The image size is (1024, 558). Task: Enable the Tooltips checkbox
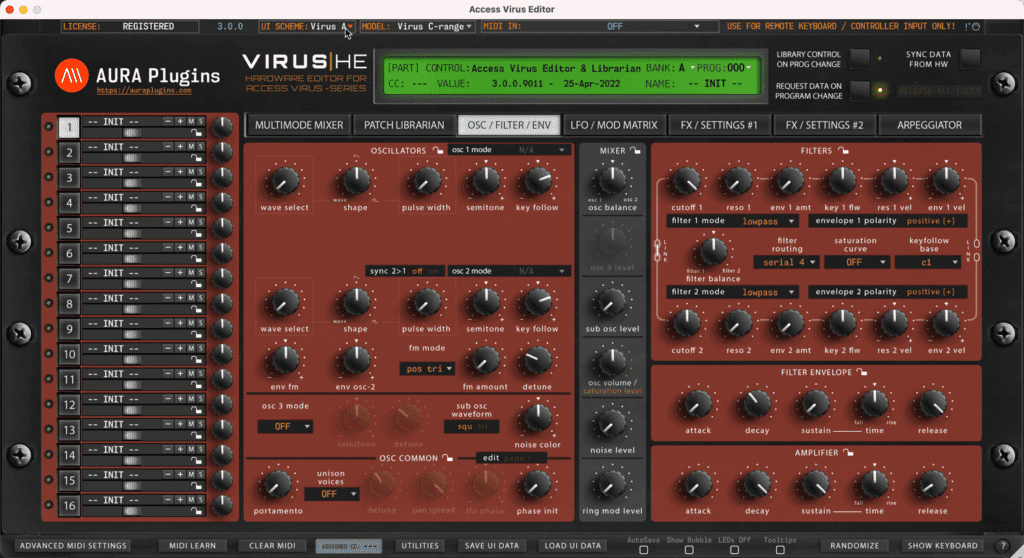pos(780,550)
